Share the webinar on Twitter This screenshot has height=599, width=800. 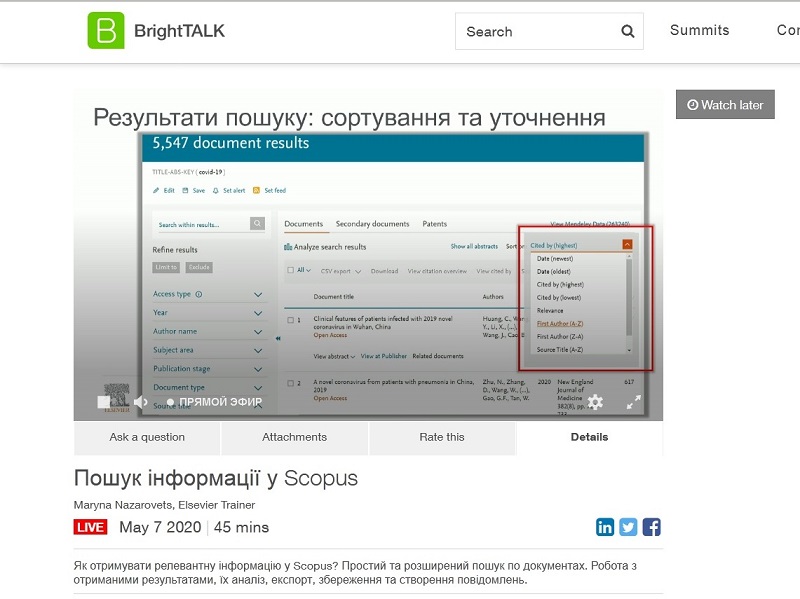(628, 527)
